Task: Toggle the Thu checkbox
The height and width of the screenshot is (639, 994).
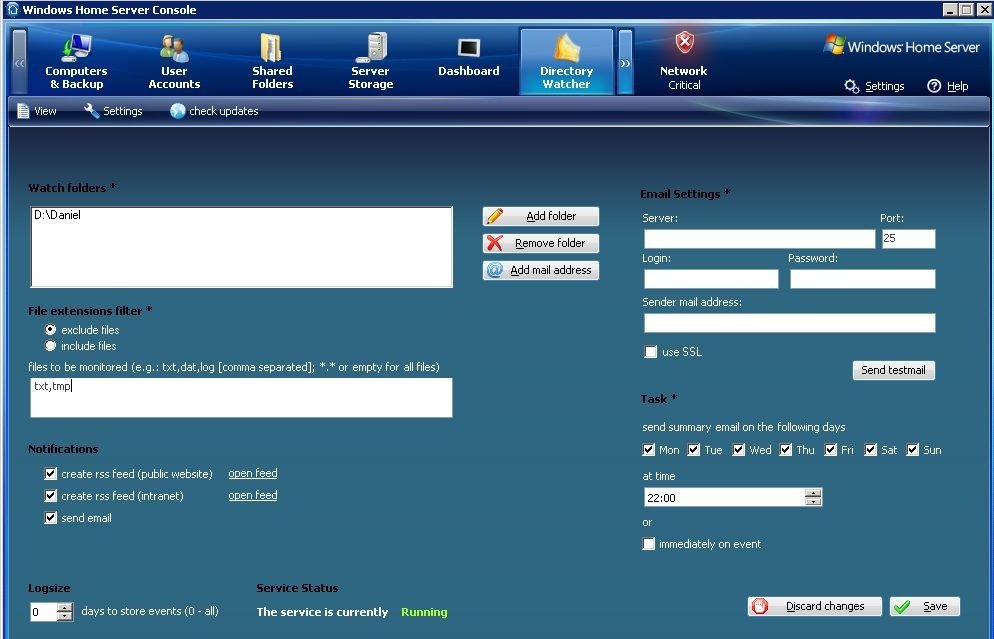Action: (x=786, y=450)
